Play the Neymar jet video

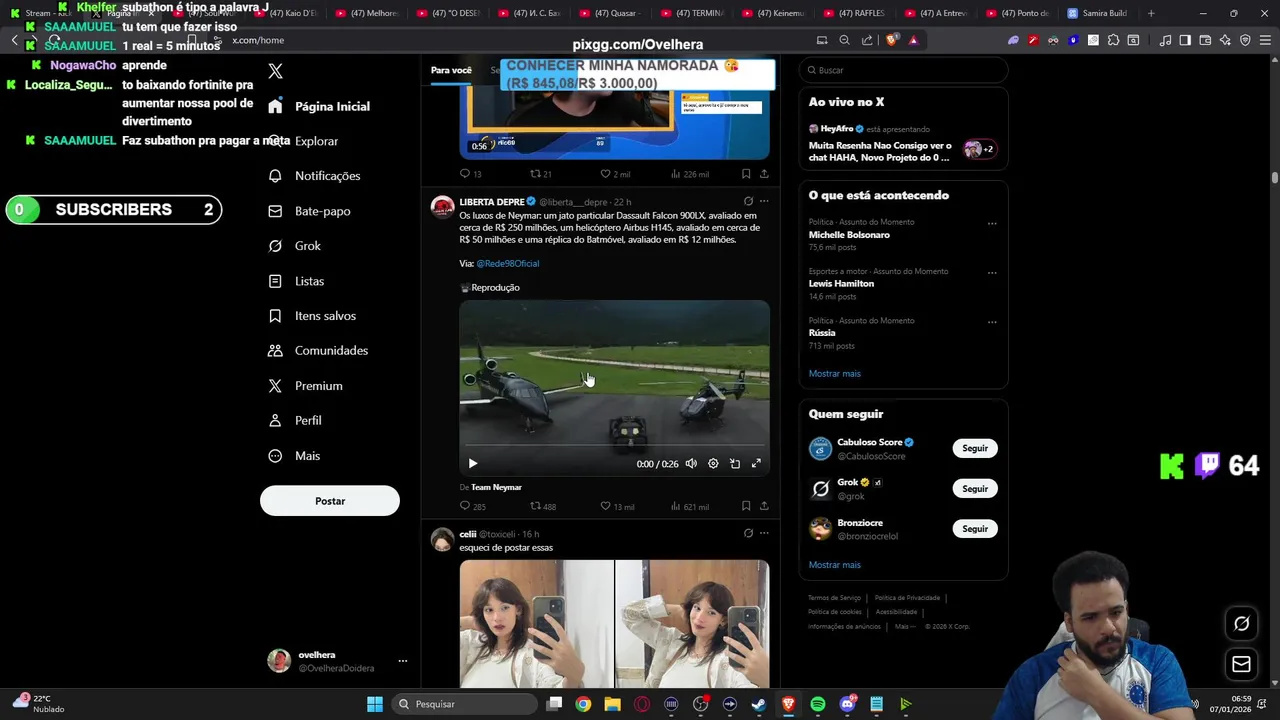click(x=473, y=463)
